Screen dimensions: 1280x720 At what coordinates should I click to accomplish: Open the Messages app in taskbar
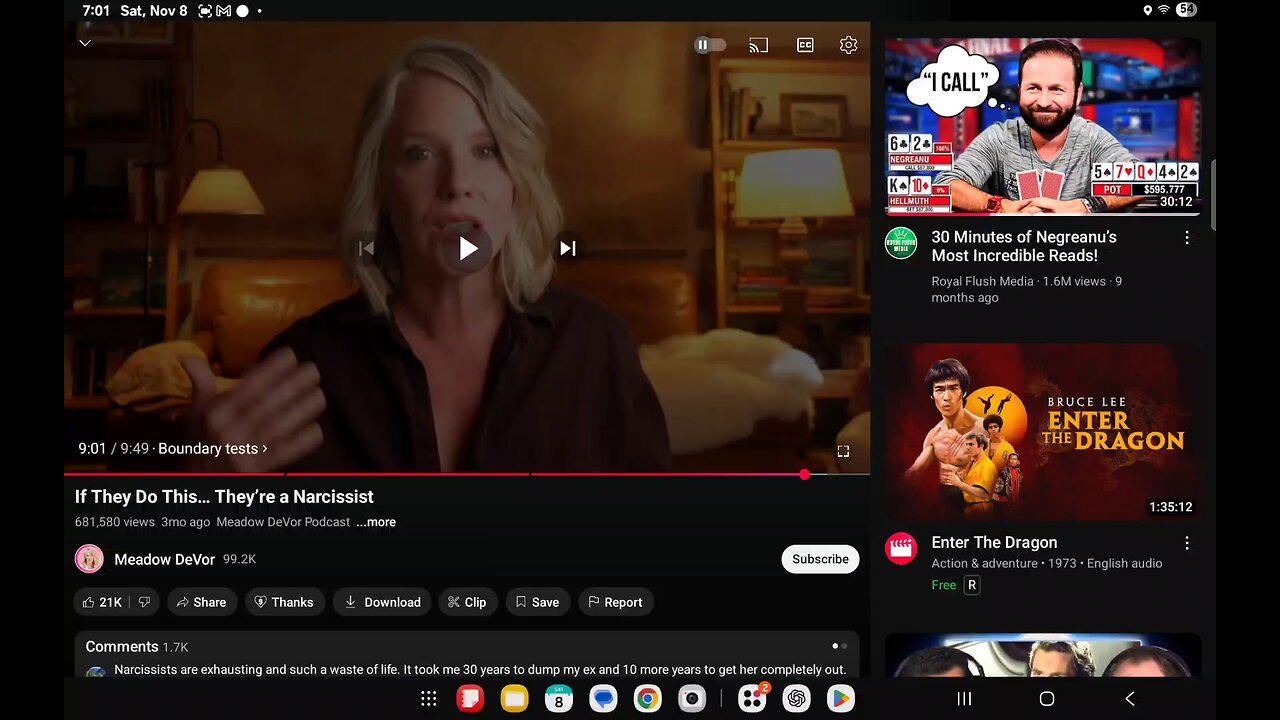click(603, 699)
